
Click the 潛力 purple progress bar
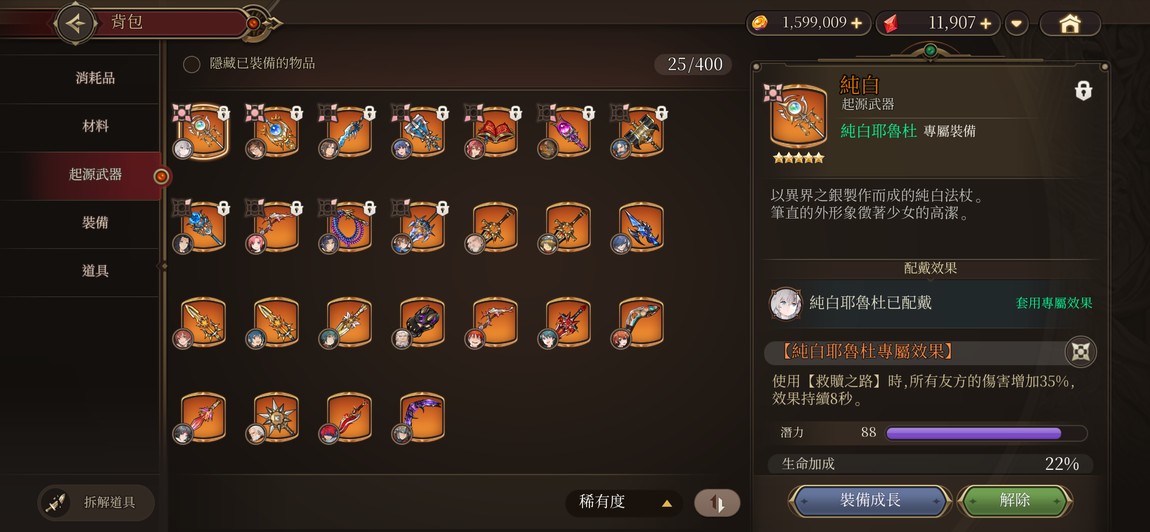tap(986, 433)
